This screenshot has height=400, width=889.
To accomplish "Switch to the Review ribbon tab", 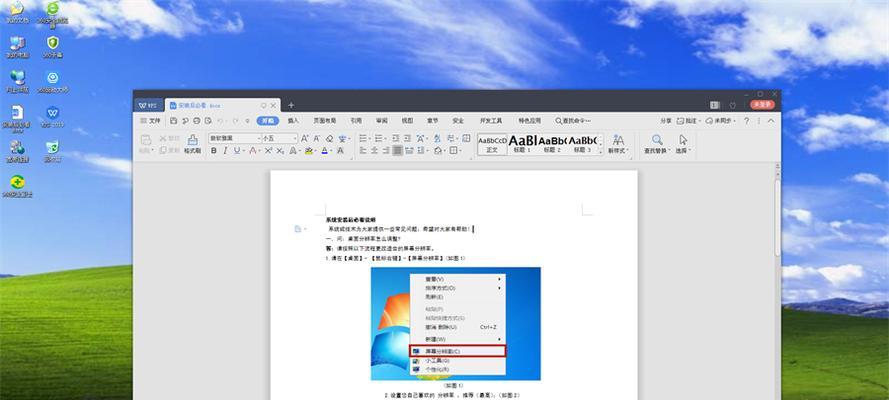I will click(x=382, y=121).
